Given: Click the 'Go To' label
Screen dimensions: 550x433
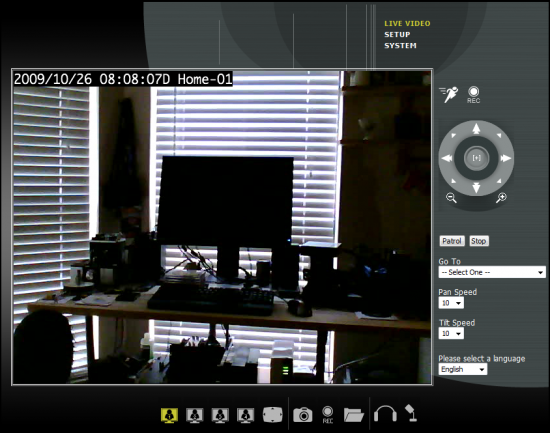Looking at the screenshot, I should 449,261.
